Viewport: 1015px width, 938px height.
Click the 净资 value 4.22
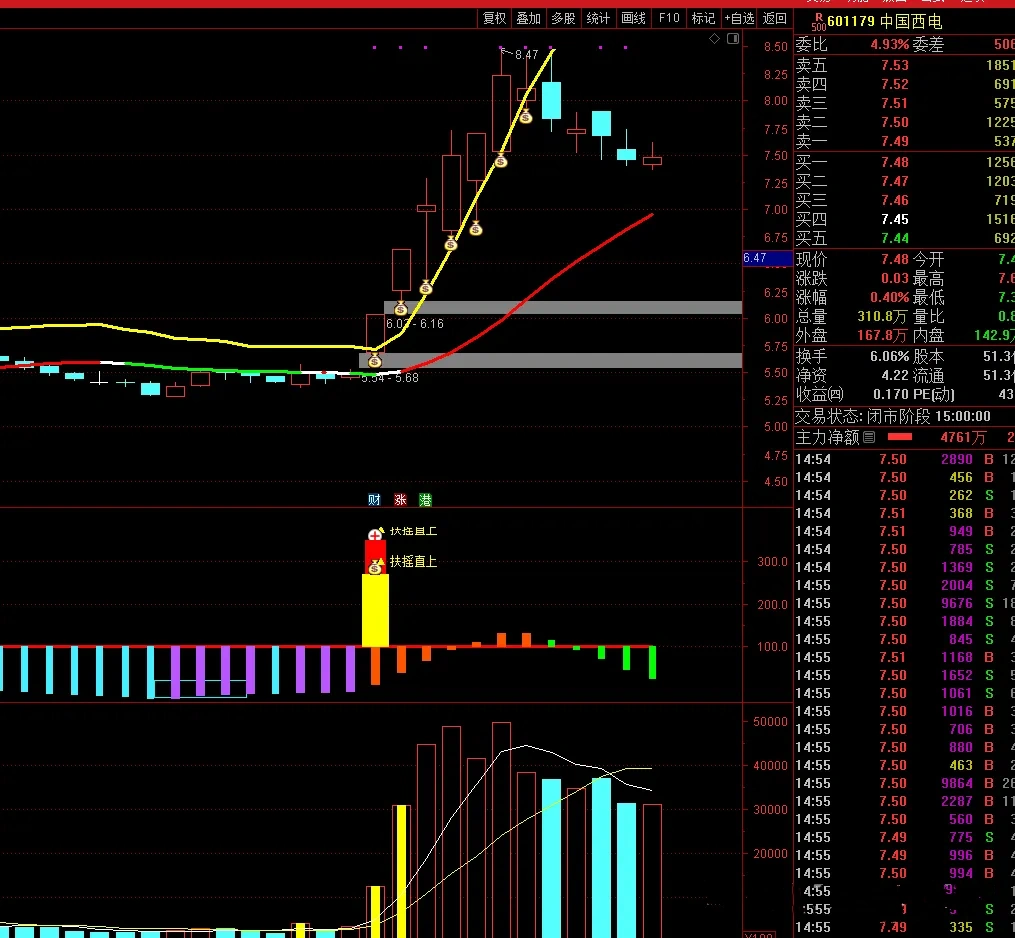click(895, 375)
